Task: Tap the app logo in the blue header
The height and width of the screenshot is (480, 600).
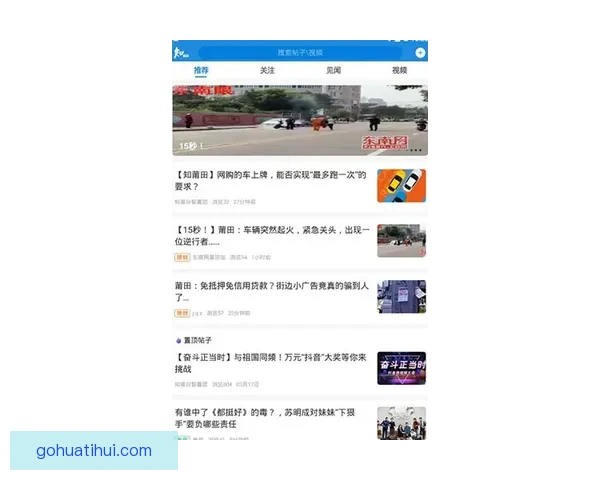Action: [x=181, y=53]
